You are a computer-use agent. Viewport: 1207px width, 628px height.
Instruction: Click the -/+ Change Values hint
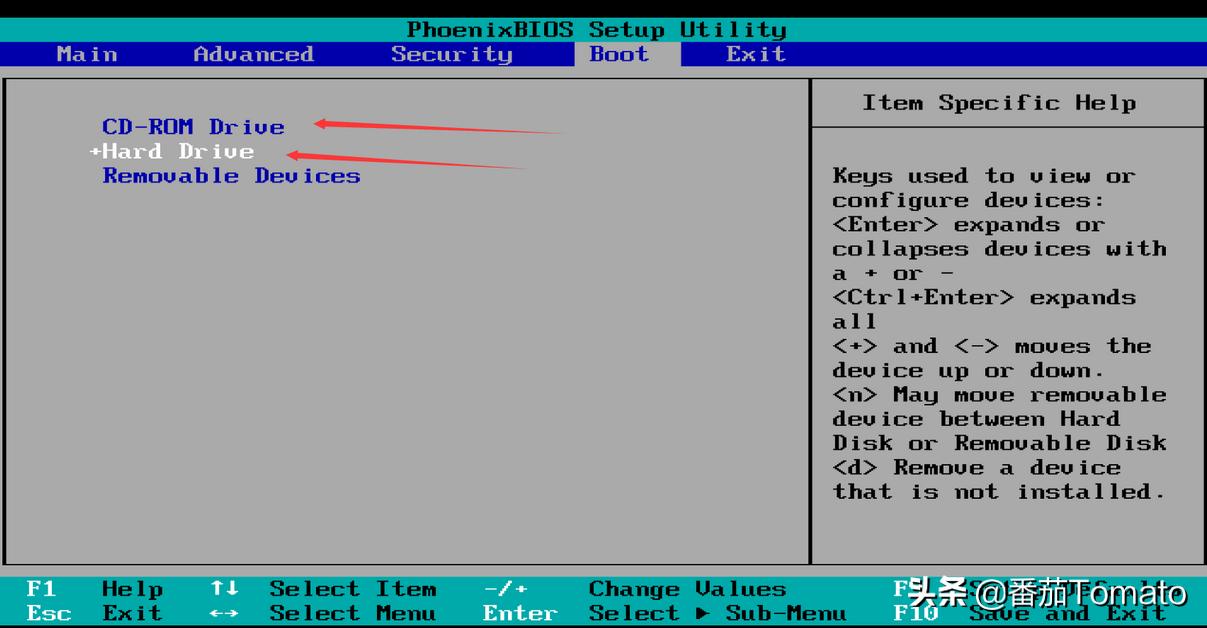click(635, 589)
